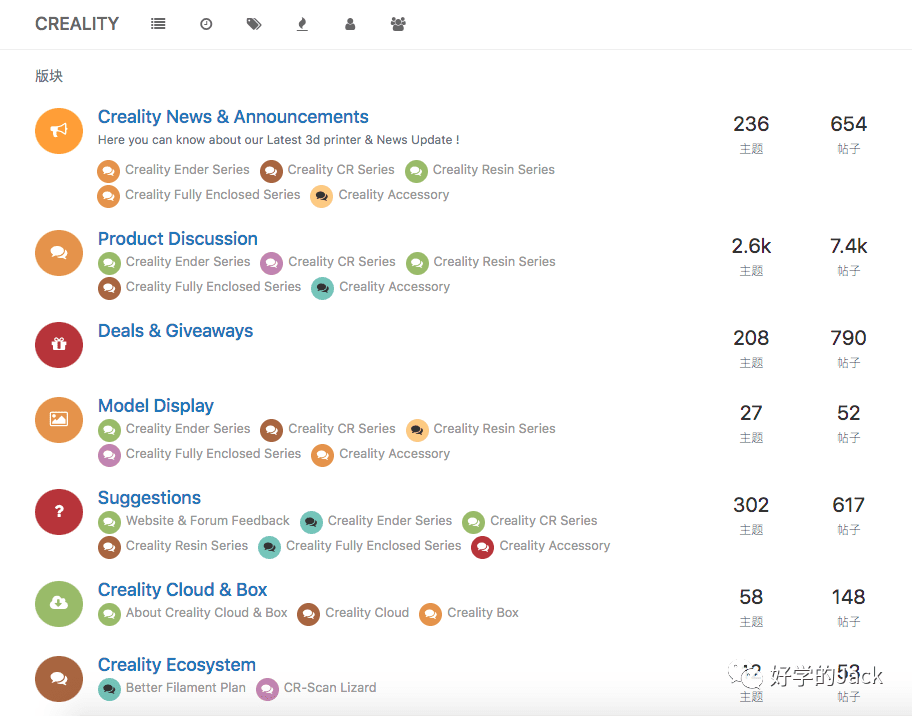Click the Model Display picture icon
The image size is (912, 716).
click(59, 419)
